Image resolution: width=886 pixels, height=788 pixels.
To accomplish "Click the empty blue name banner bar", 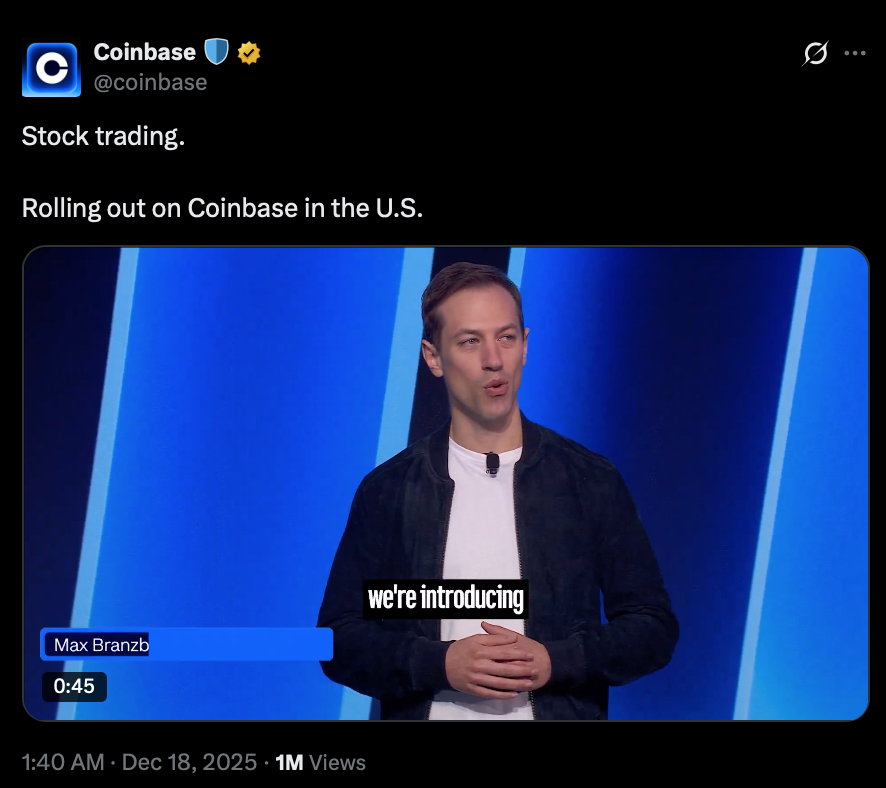I will (241, 644).
